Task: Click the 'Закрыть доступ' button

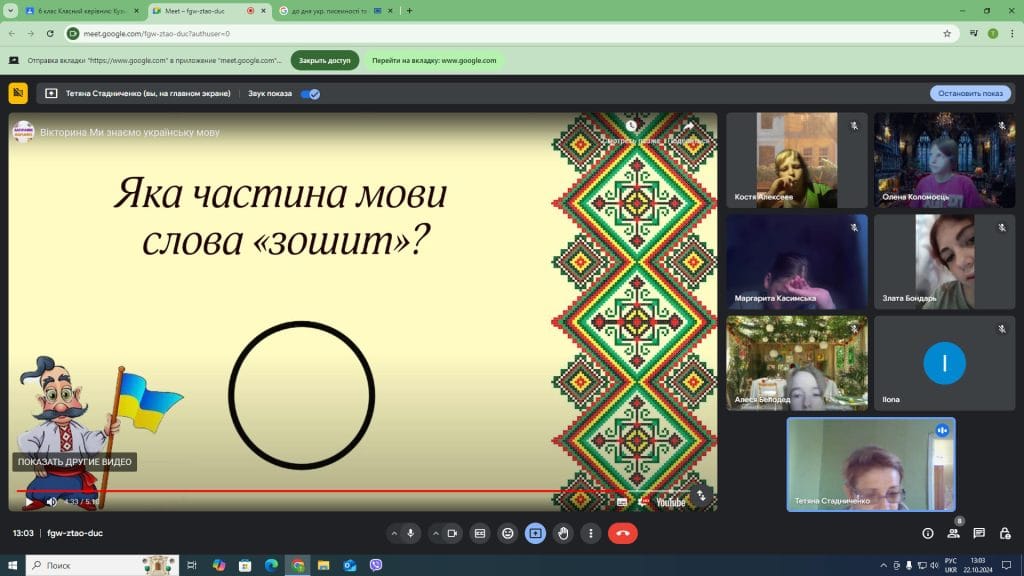Action: tap(325, 60)
